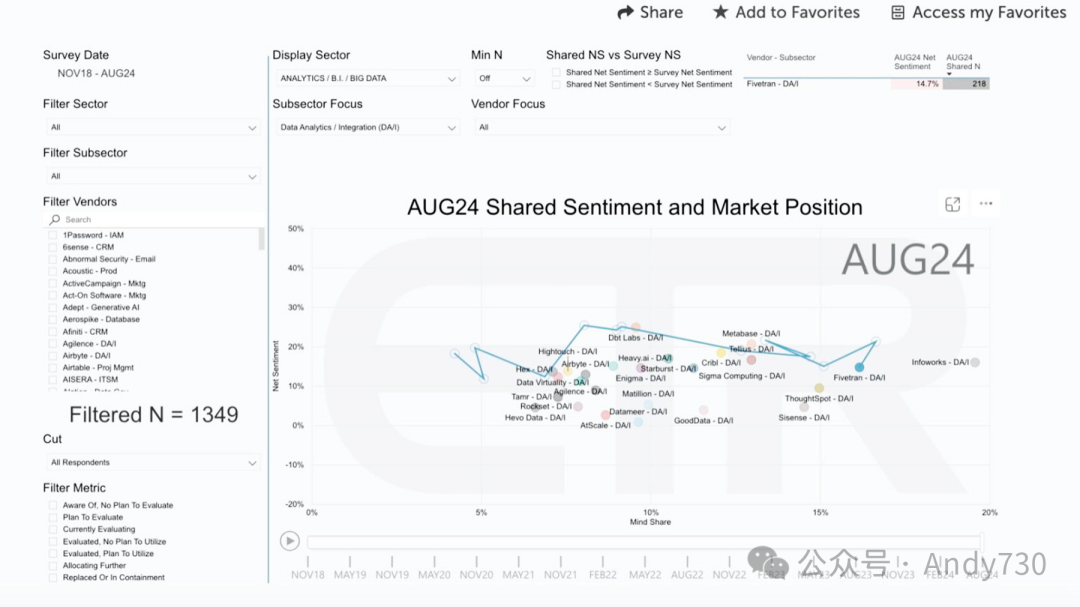This screenshot has width=1080, height=607.
Task: Click the Share arrow icon
Action: 626,13
